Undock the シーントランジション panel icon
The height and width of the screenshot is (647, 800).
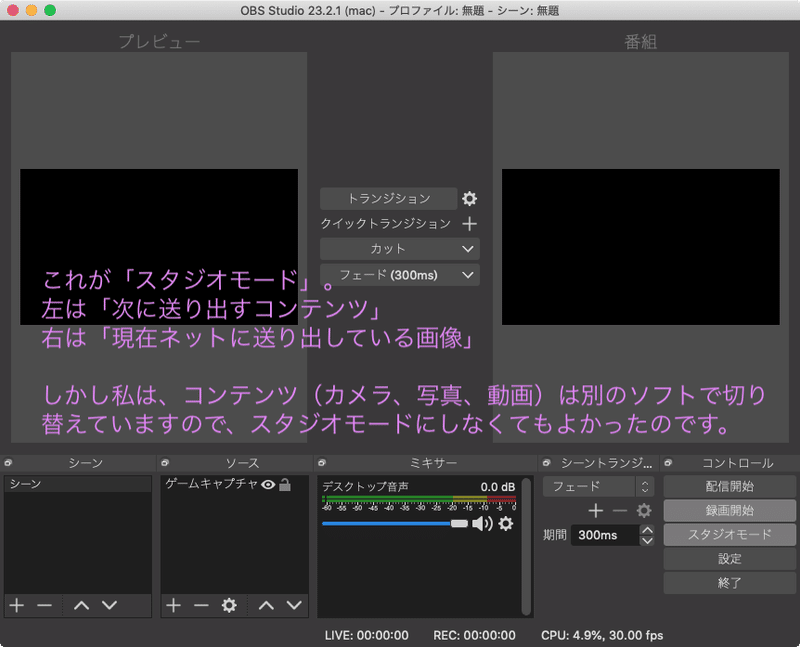point(546,463)
